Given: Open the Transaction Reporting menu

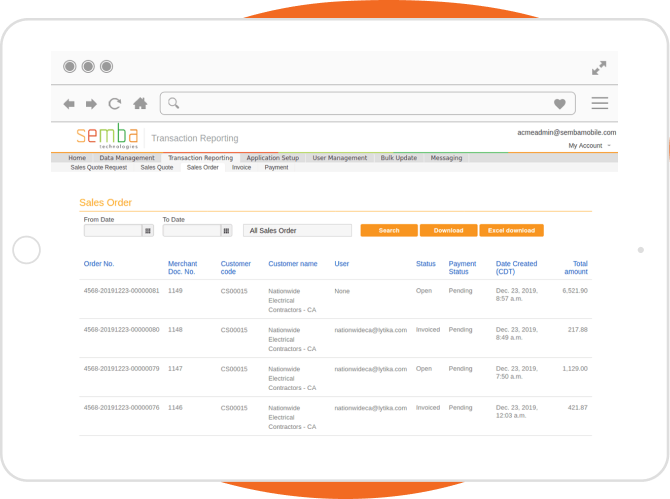Looking at the screenshot, I should [200, 158].
